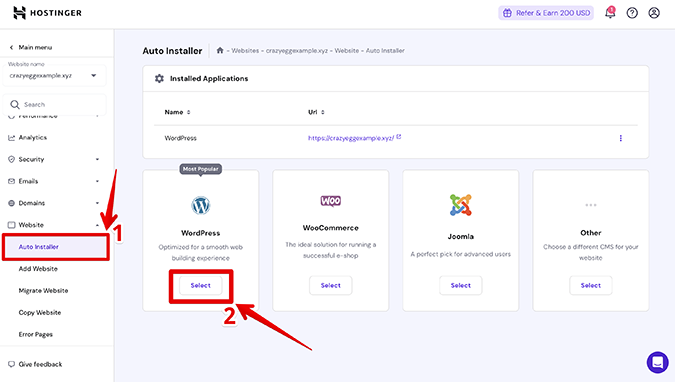Screen dimensions: 675x382
Task: Open the help question mark icon
Action: coord(632,13)
